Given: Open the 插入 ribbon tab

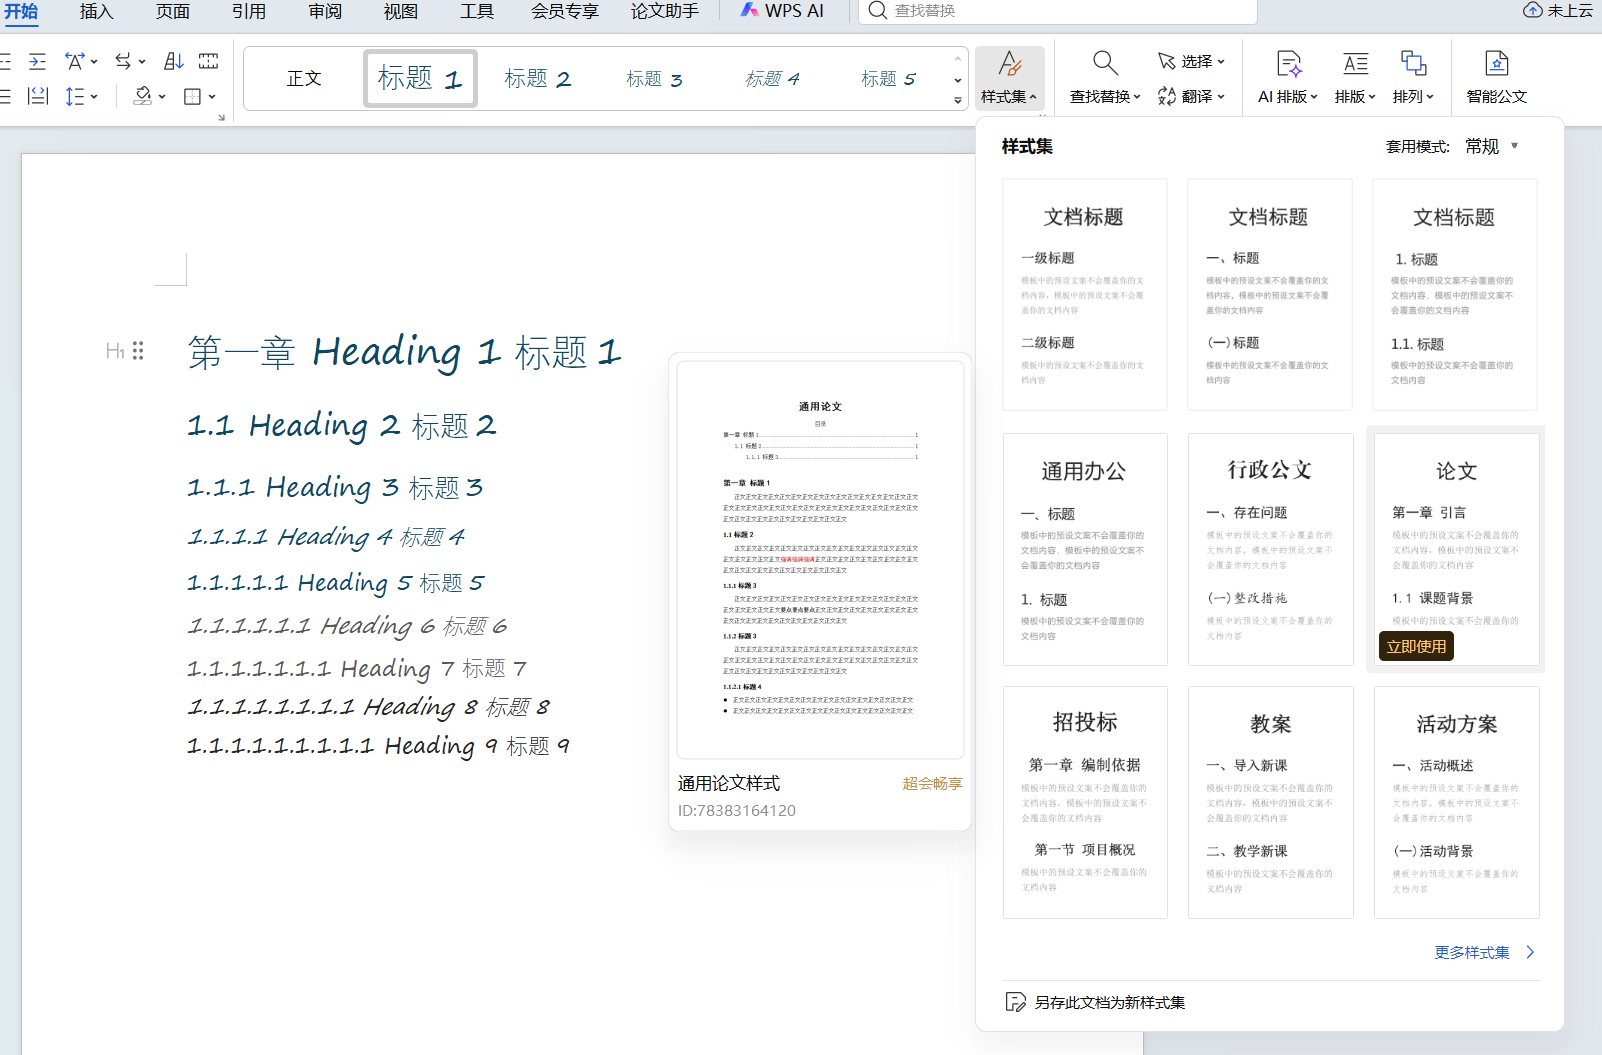Looking at the screenshot, I should point(96,11).
